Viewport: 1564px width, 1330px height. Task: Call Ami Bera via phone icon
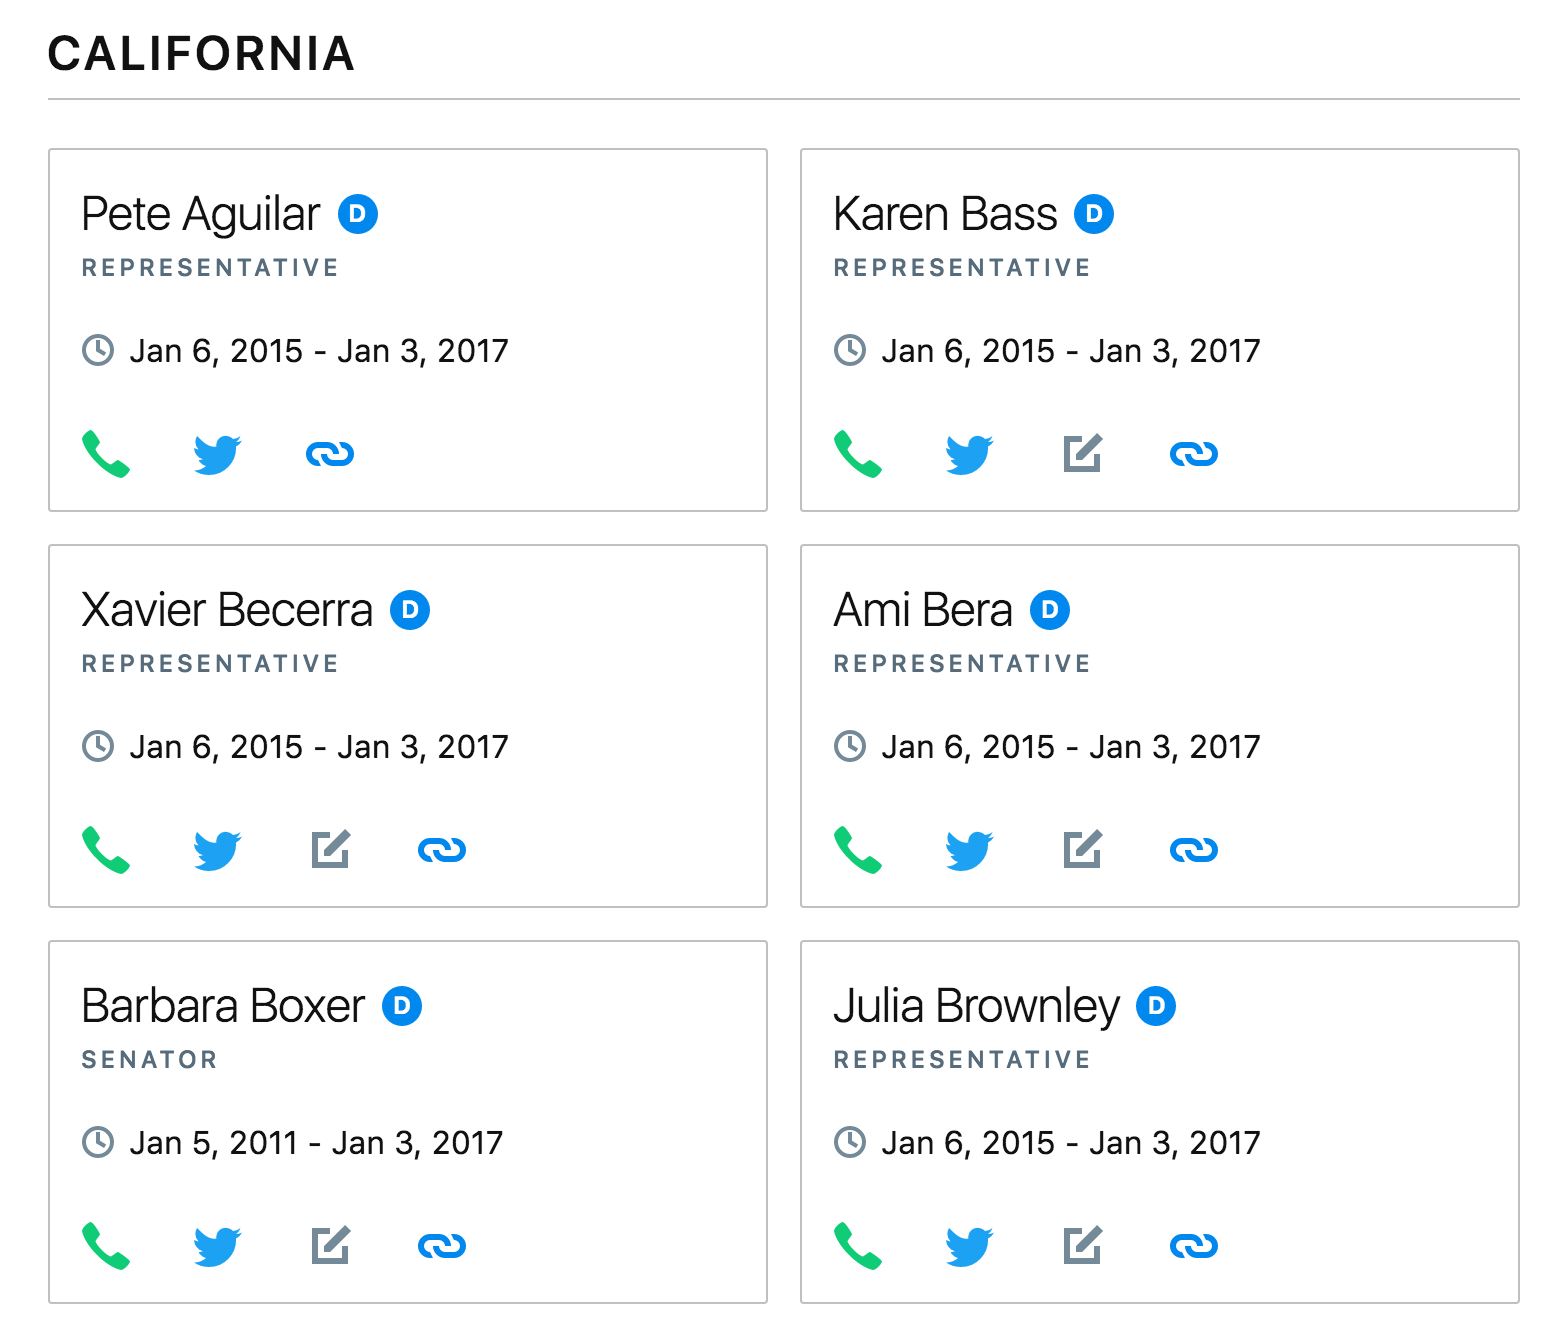[x=857, y=850]
